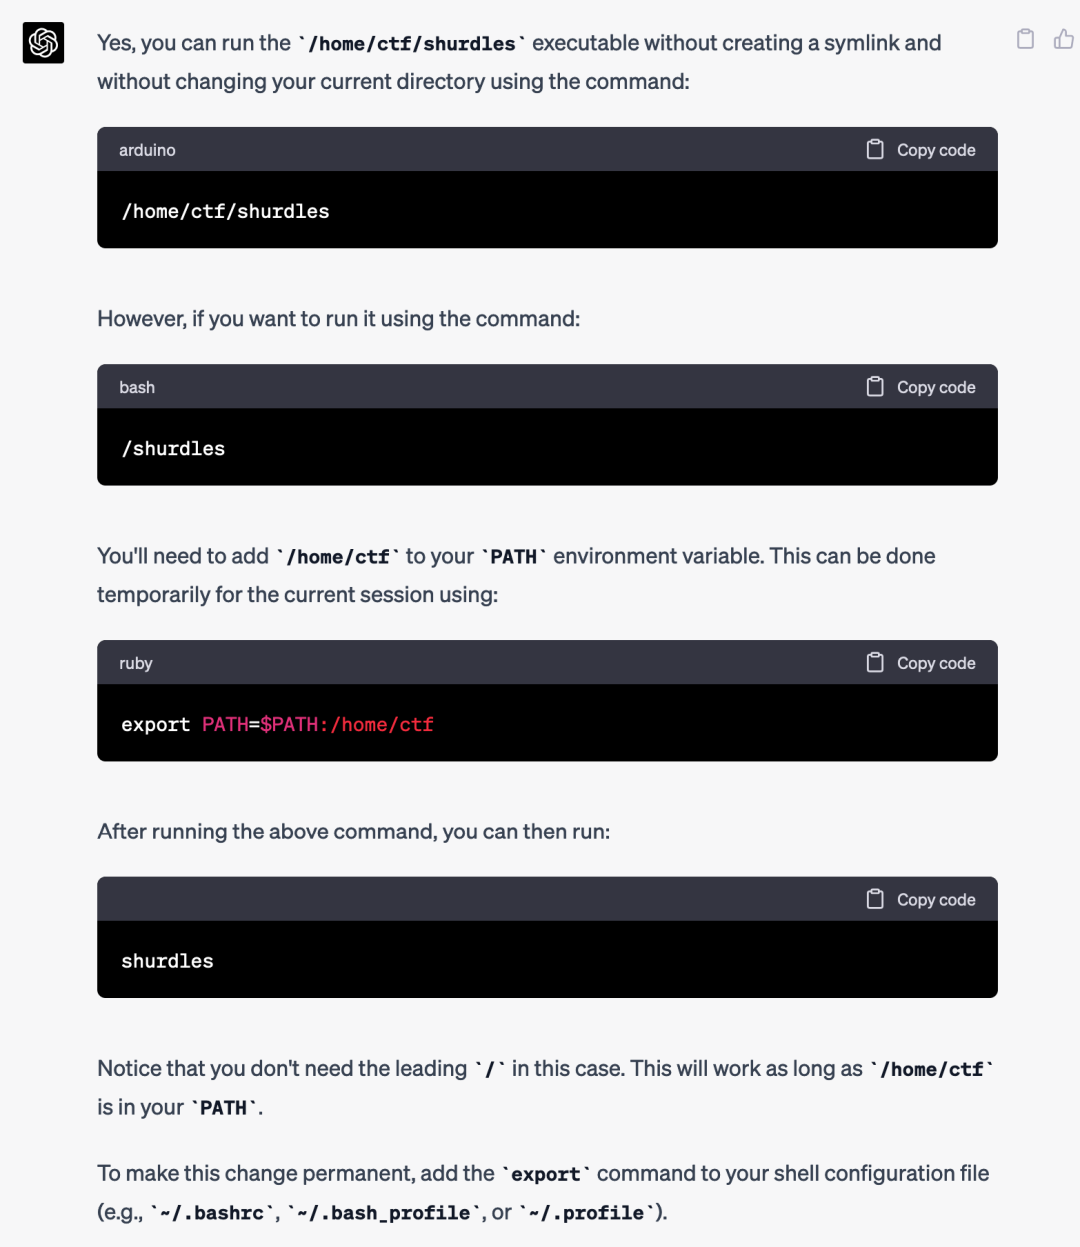The image size is (1080, 1247).
Task: Click the arduino language label
Action: pyautogui.click(x=147, y=150)
